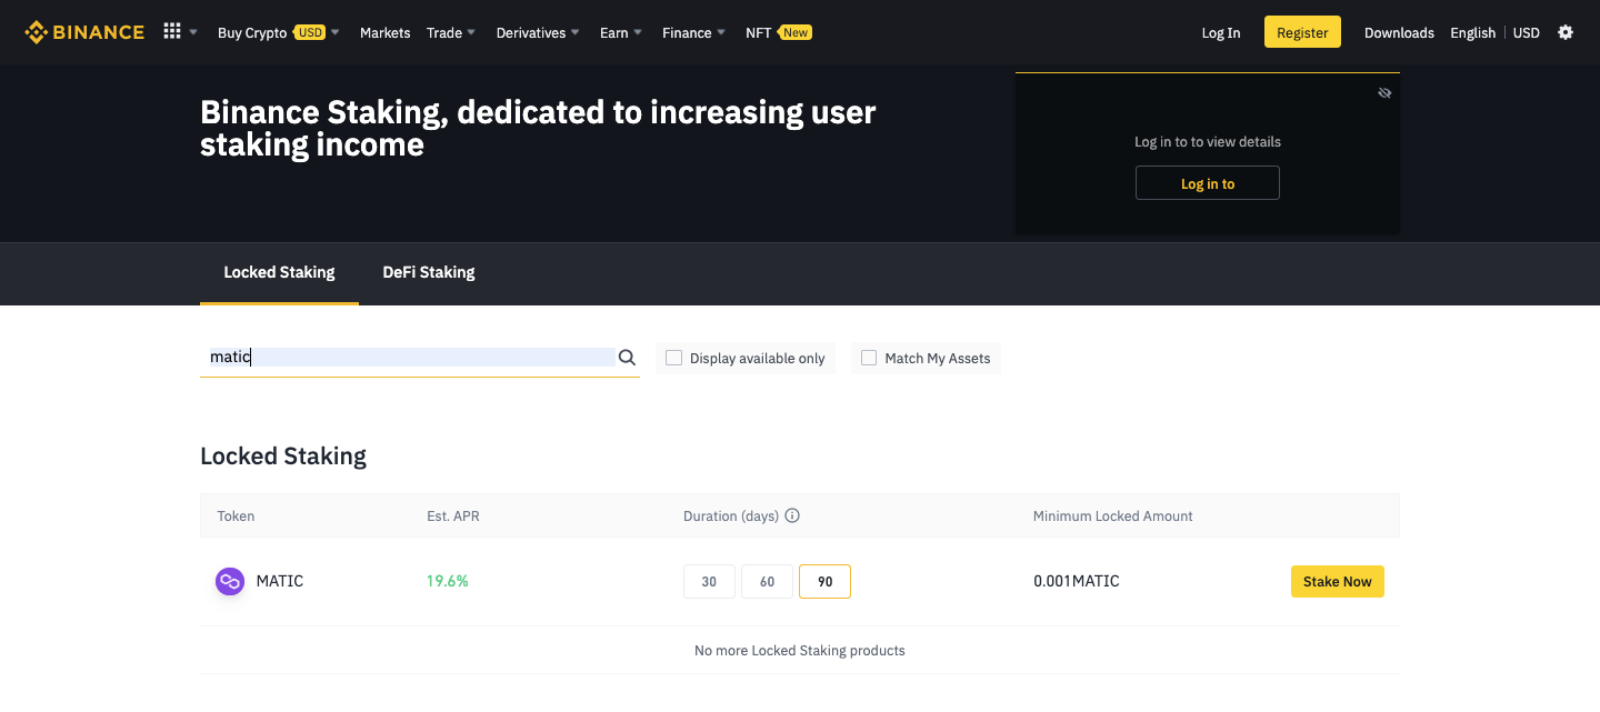
Task: Click the Est. APR column header
Action: [x=453, y=516]
